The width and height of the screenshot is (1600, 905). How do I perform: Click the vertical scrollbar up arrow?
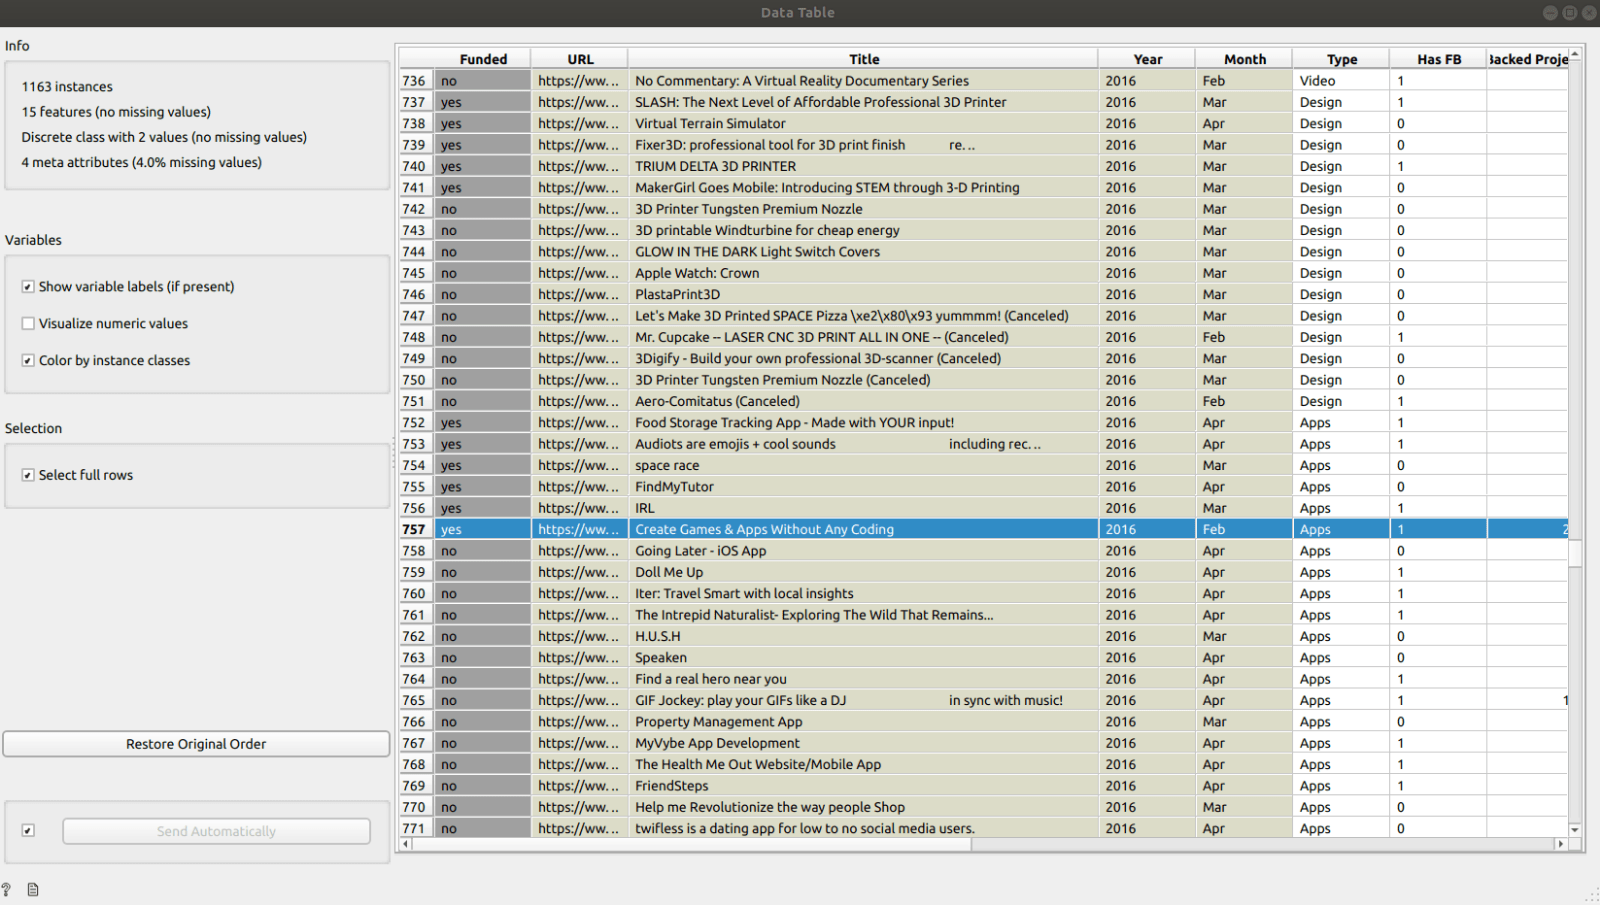click(x=1575, y=54)
